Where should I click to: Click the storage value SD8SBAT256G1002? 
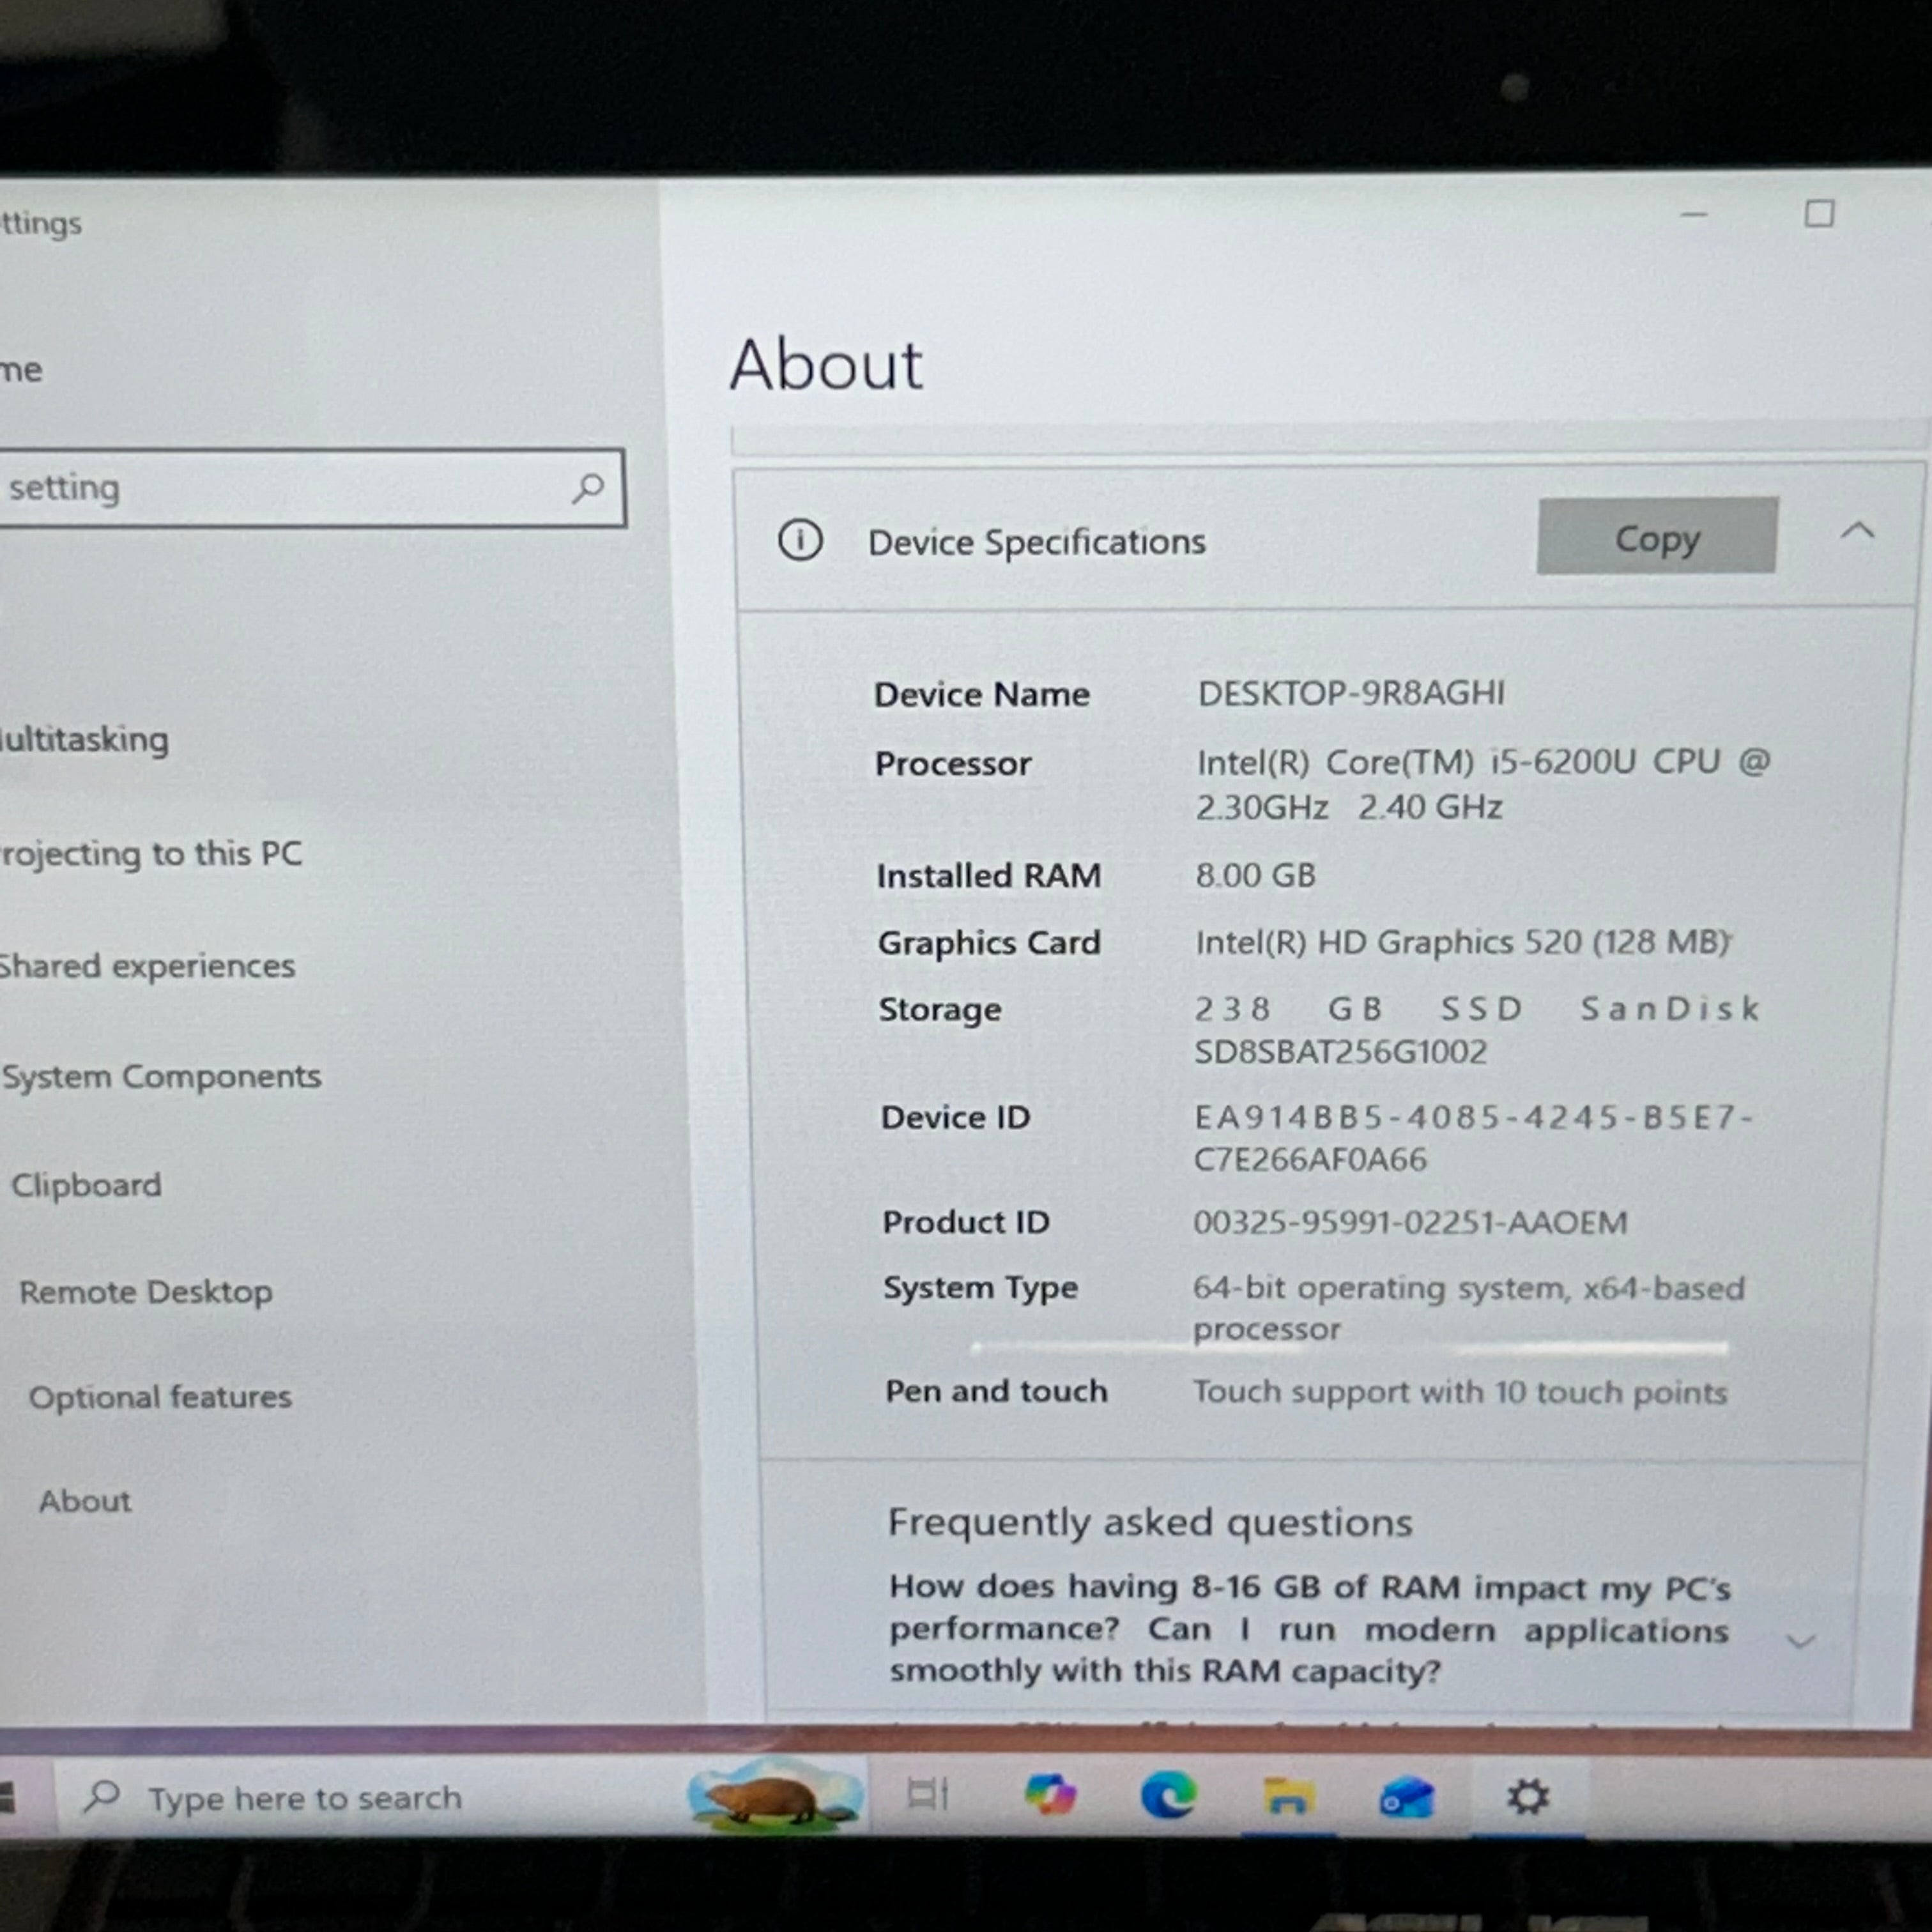coord(1340,1052)
